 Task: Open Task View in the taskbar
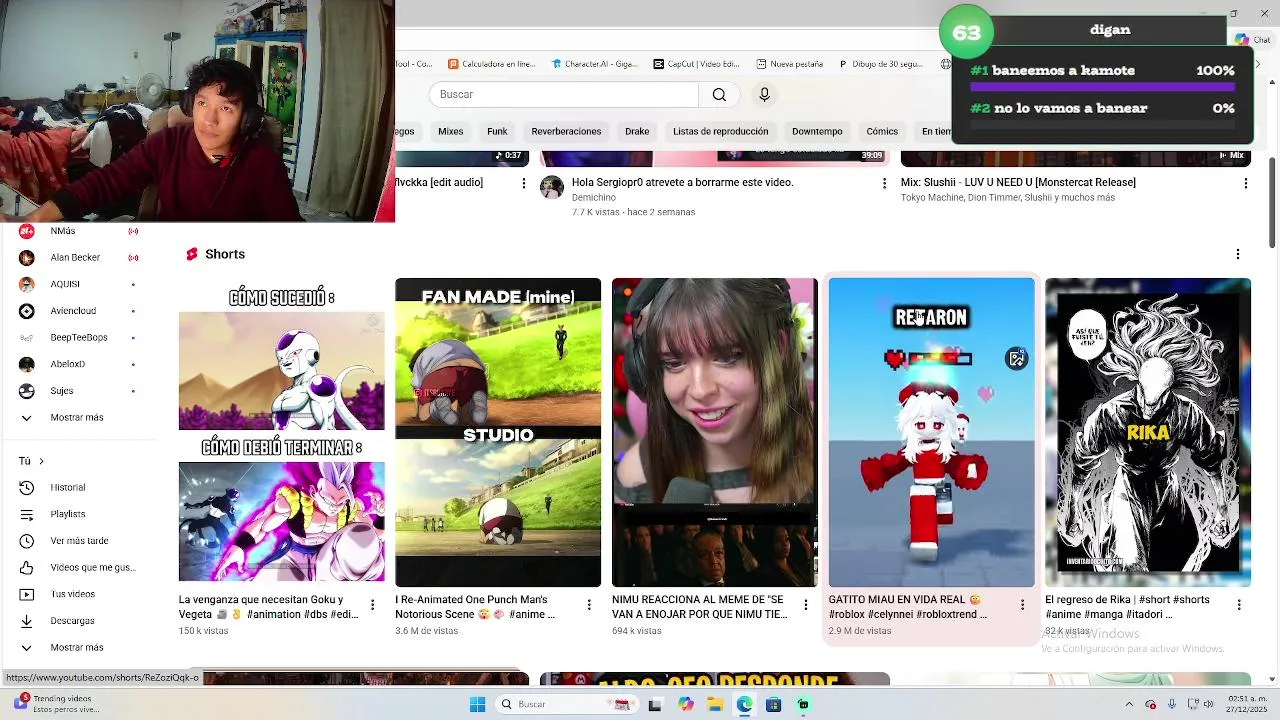coord(655,704)
